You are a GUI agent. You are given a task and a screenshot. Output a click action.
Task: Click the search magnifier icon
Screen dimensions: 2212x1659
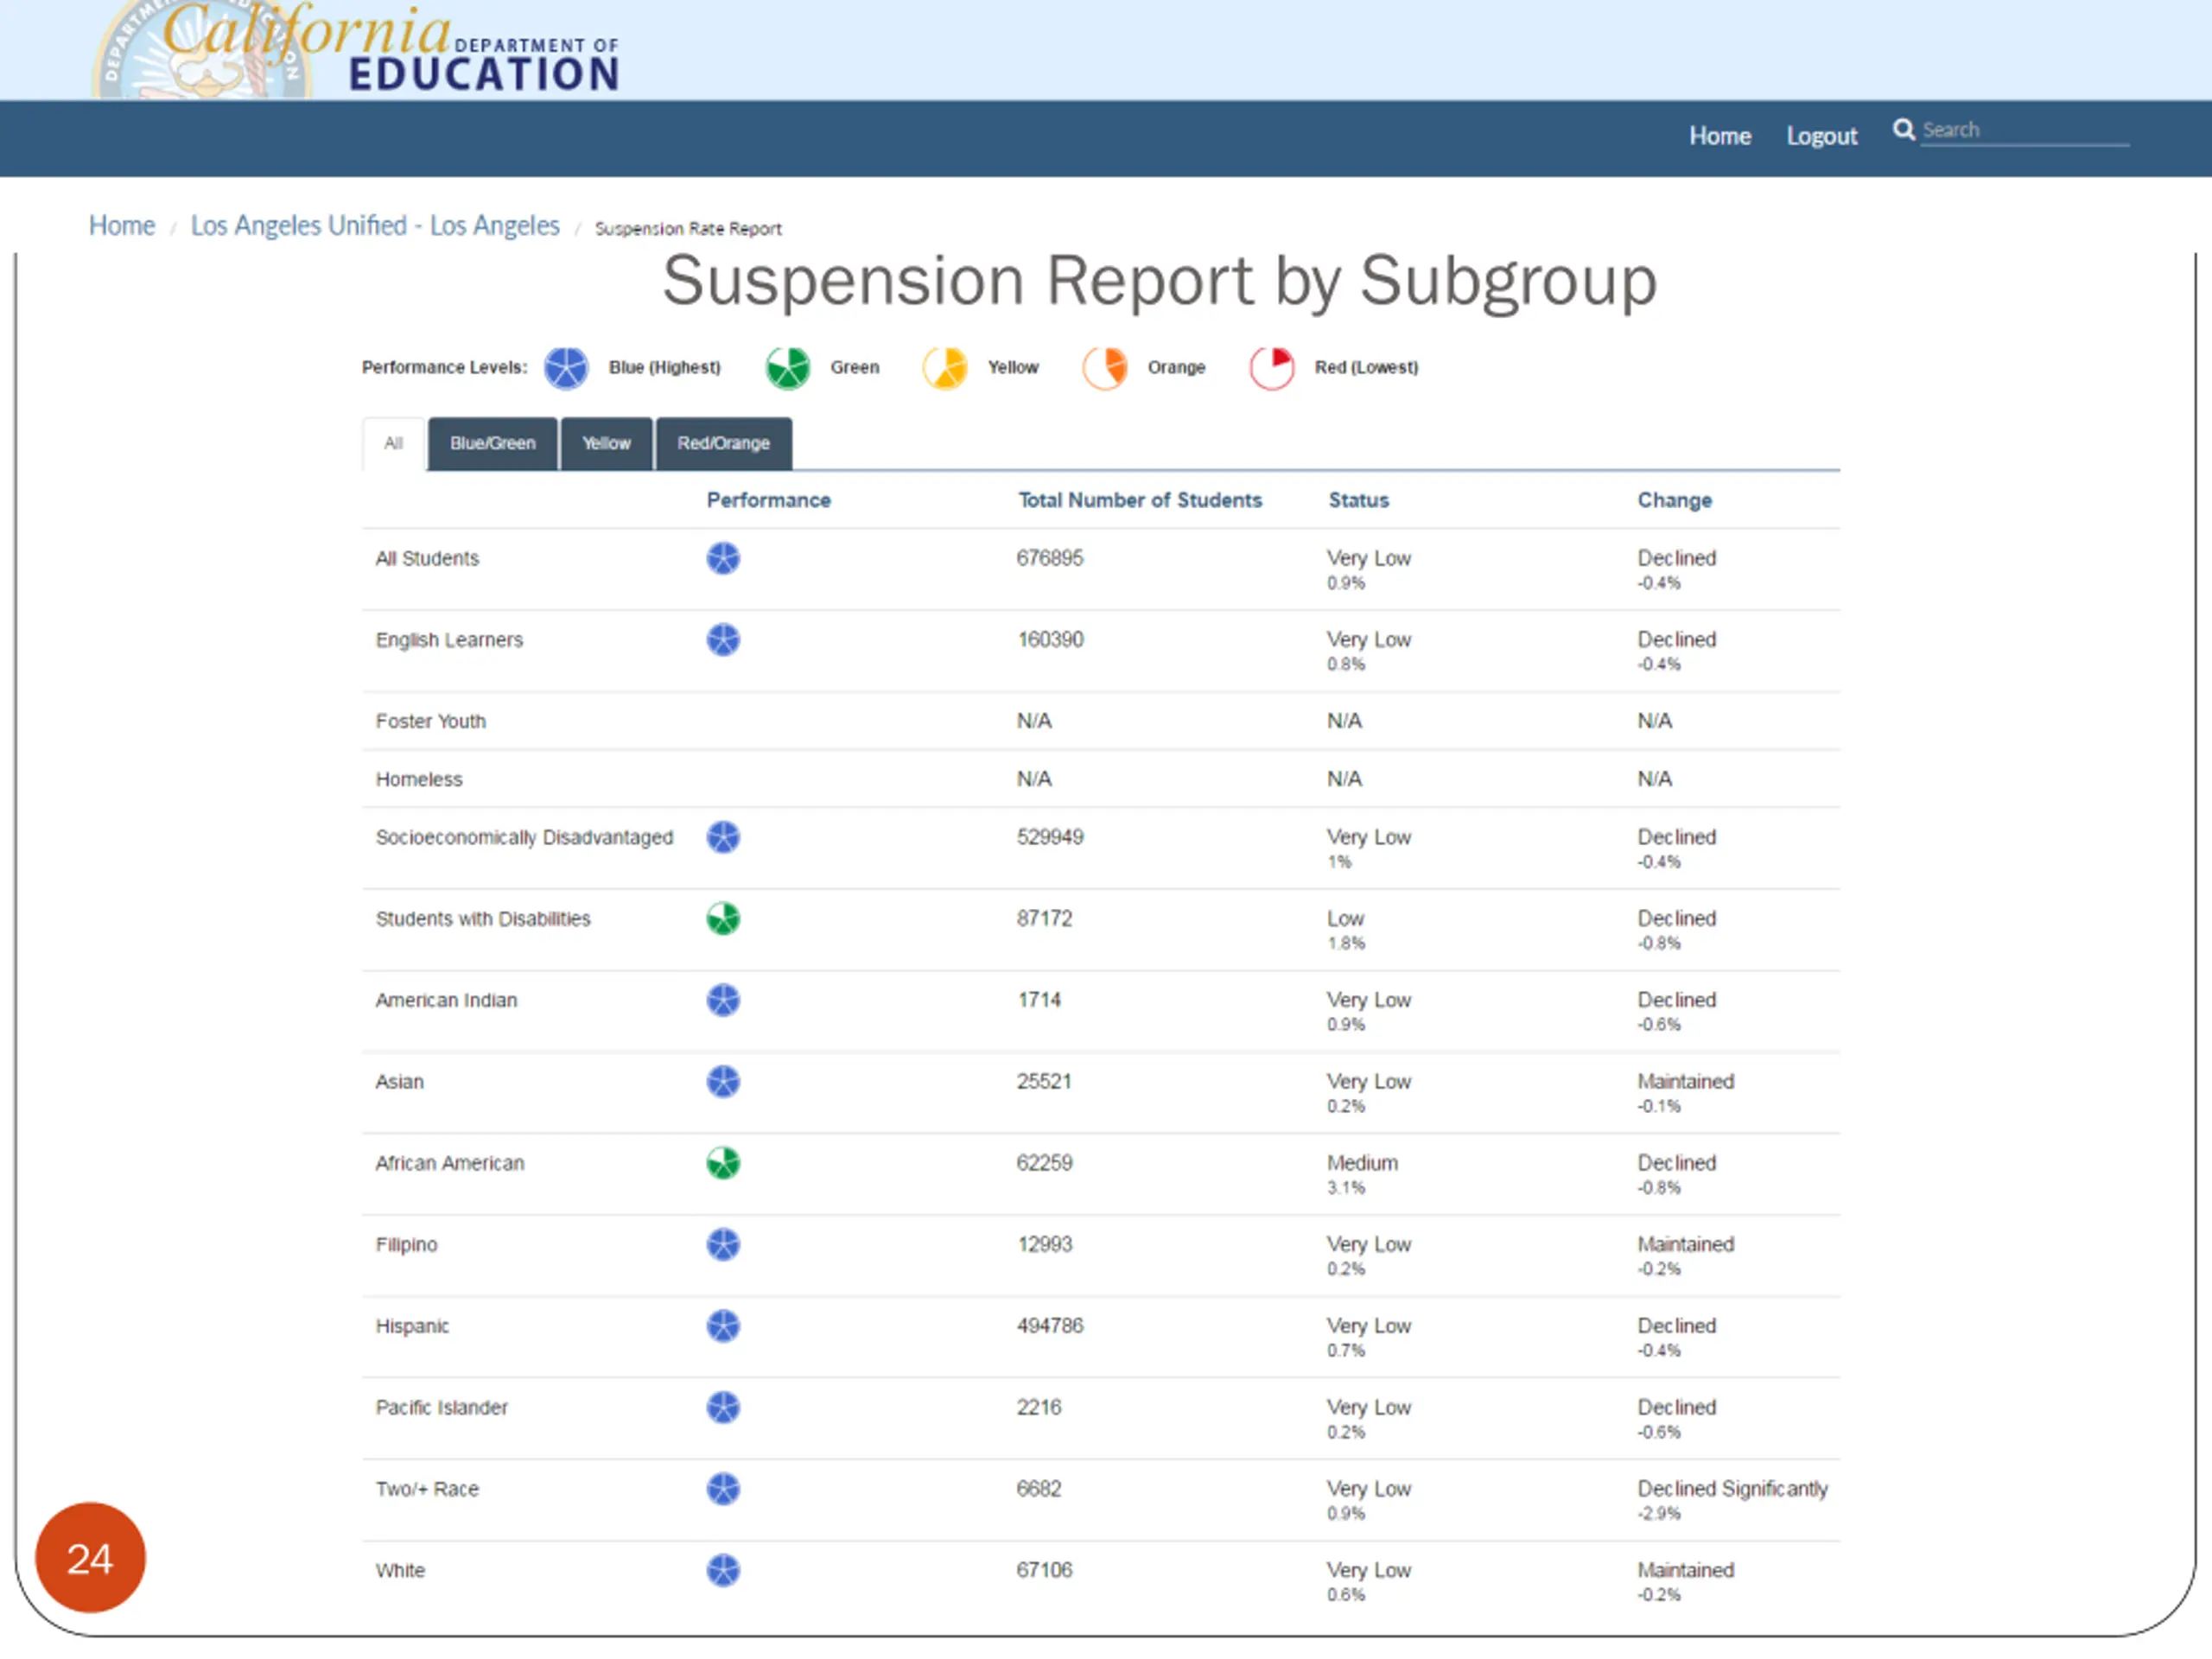1903,130
